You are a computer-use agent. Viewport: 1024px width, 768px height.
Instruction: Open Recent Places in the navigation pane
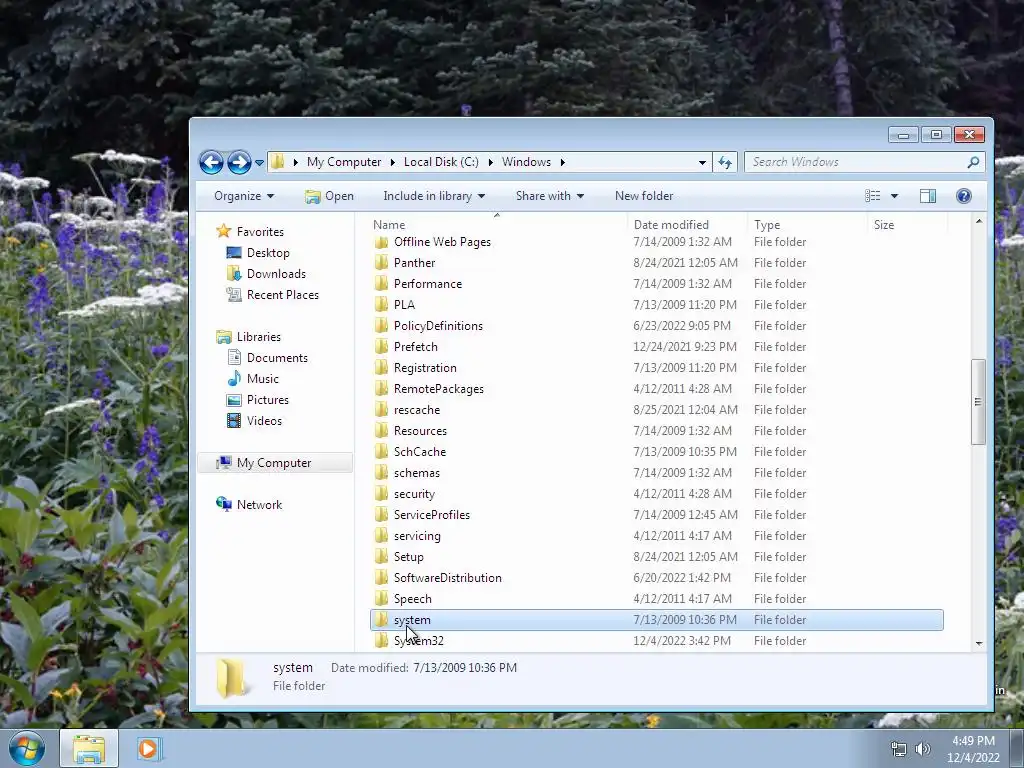pos(282,295)
